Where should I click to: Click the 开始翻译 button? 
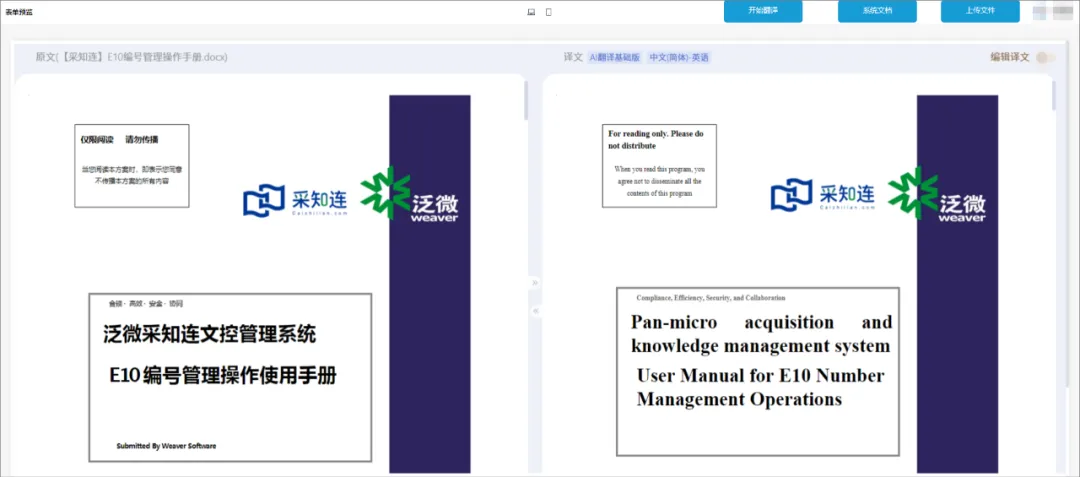pyautogui.click(x=762, y=12)
